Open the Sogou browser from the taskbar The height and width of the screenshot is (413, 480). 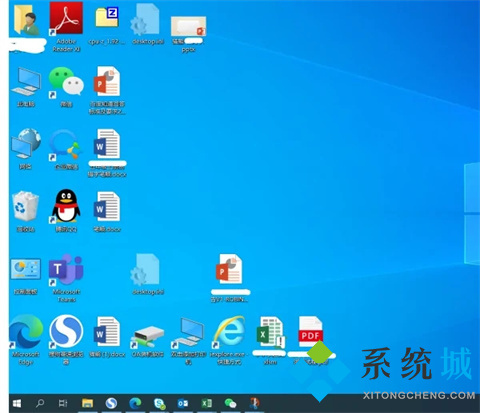pos(111,403)
